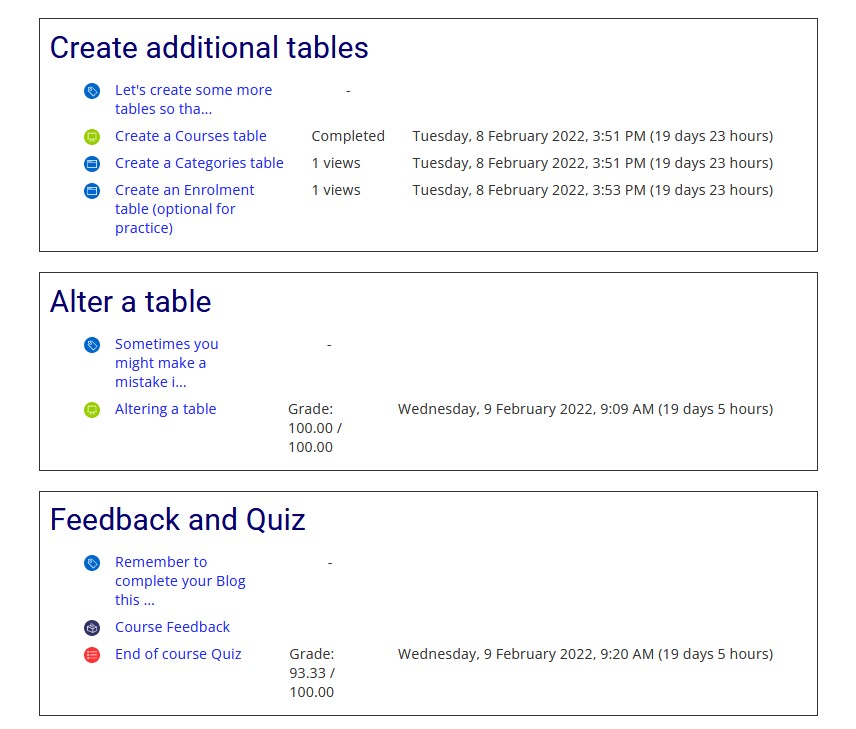Open the Create a Courses table lesson

tap(191, 136)
